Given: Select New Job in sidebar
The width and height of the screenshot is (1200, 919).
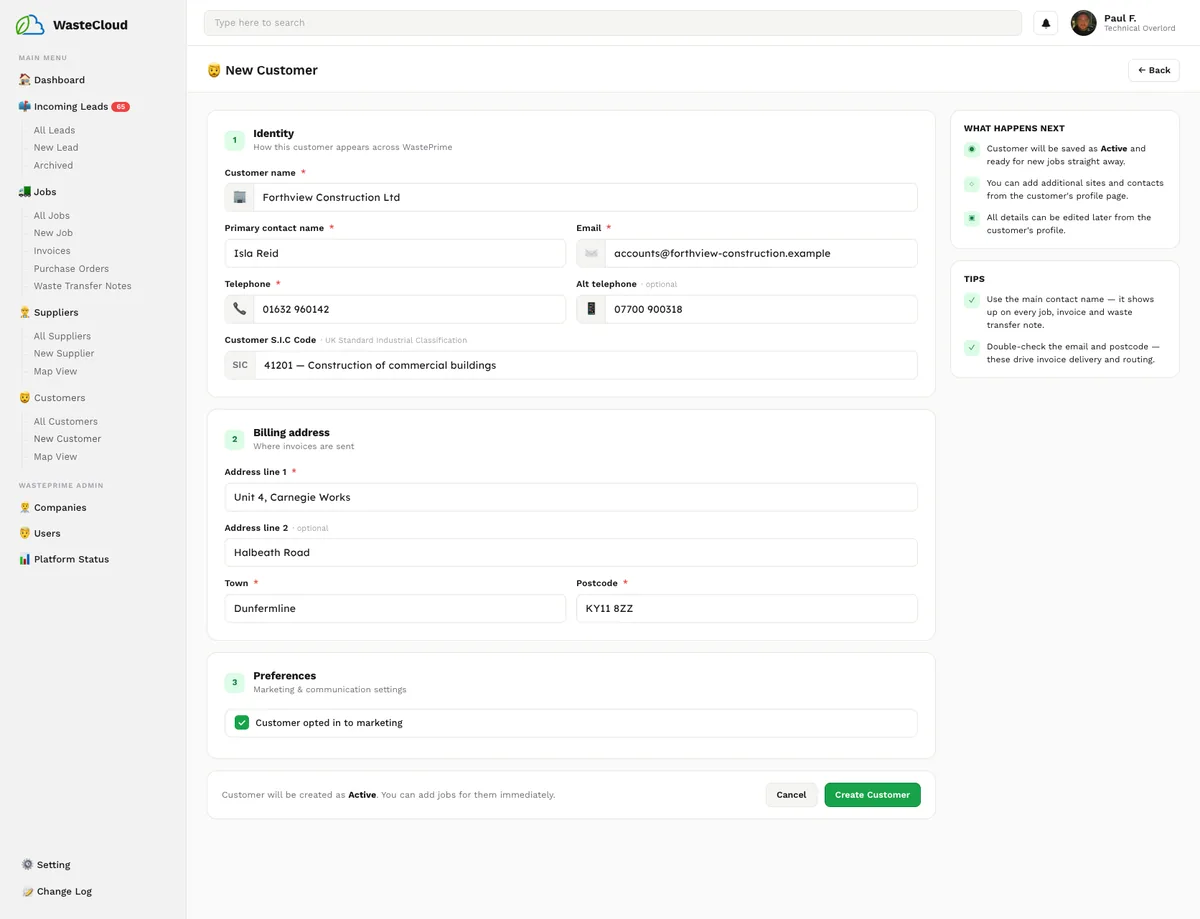Looking at the screenshot, I should [53, 234].
